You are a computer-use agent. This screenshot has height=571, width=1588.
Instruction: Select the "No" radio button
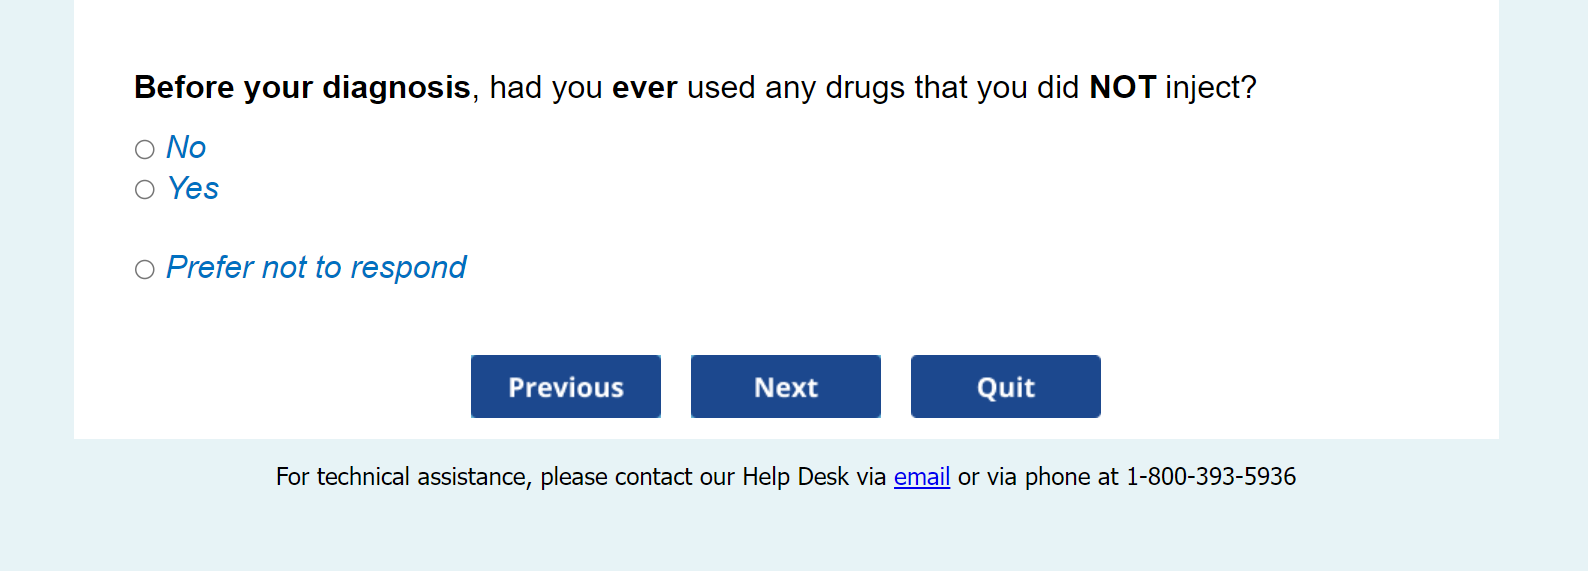click(145, 150)
